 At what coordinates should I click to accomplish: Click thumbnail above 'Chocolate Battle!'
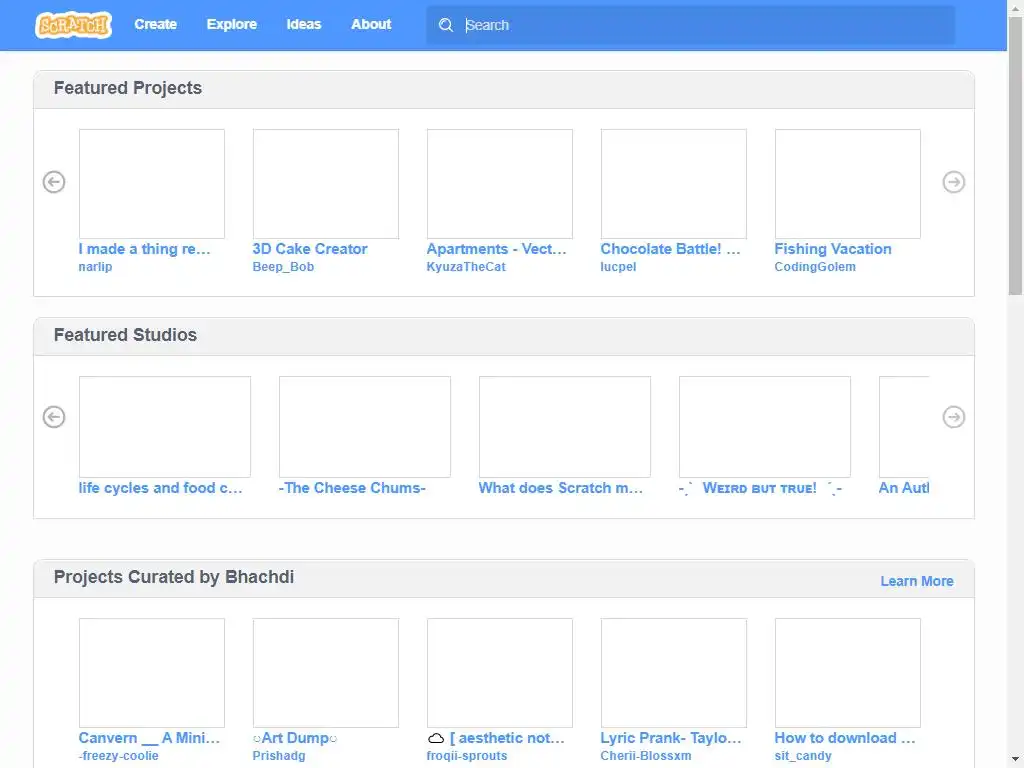click(674, 184)
